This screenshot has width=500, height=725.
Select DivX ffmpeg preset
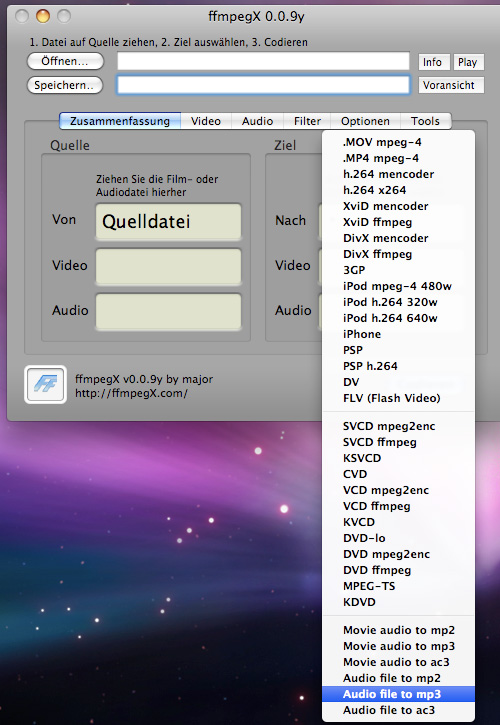pyautogui.click(x=398, y=254)
